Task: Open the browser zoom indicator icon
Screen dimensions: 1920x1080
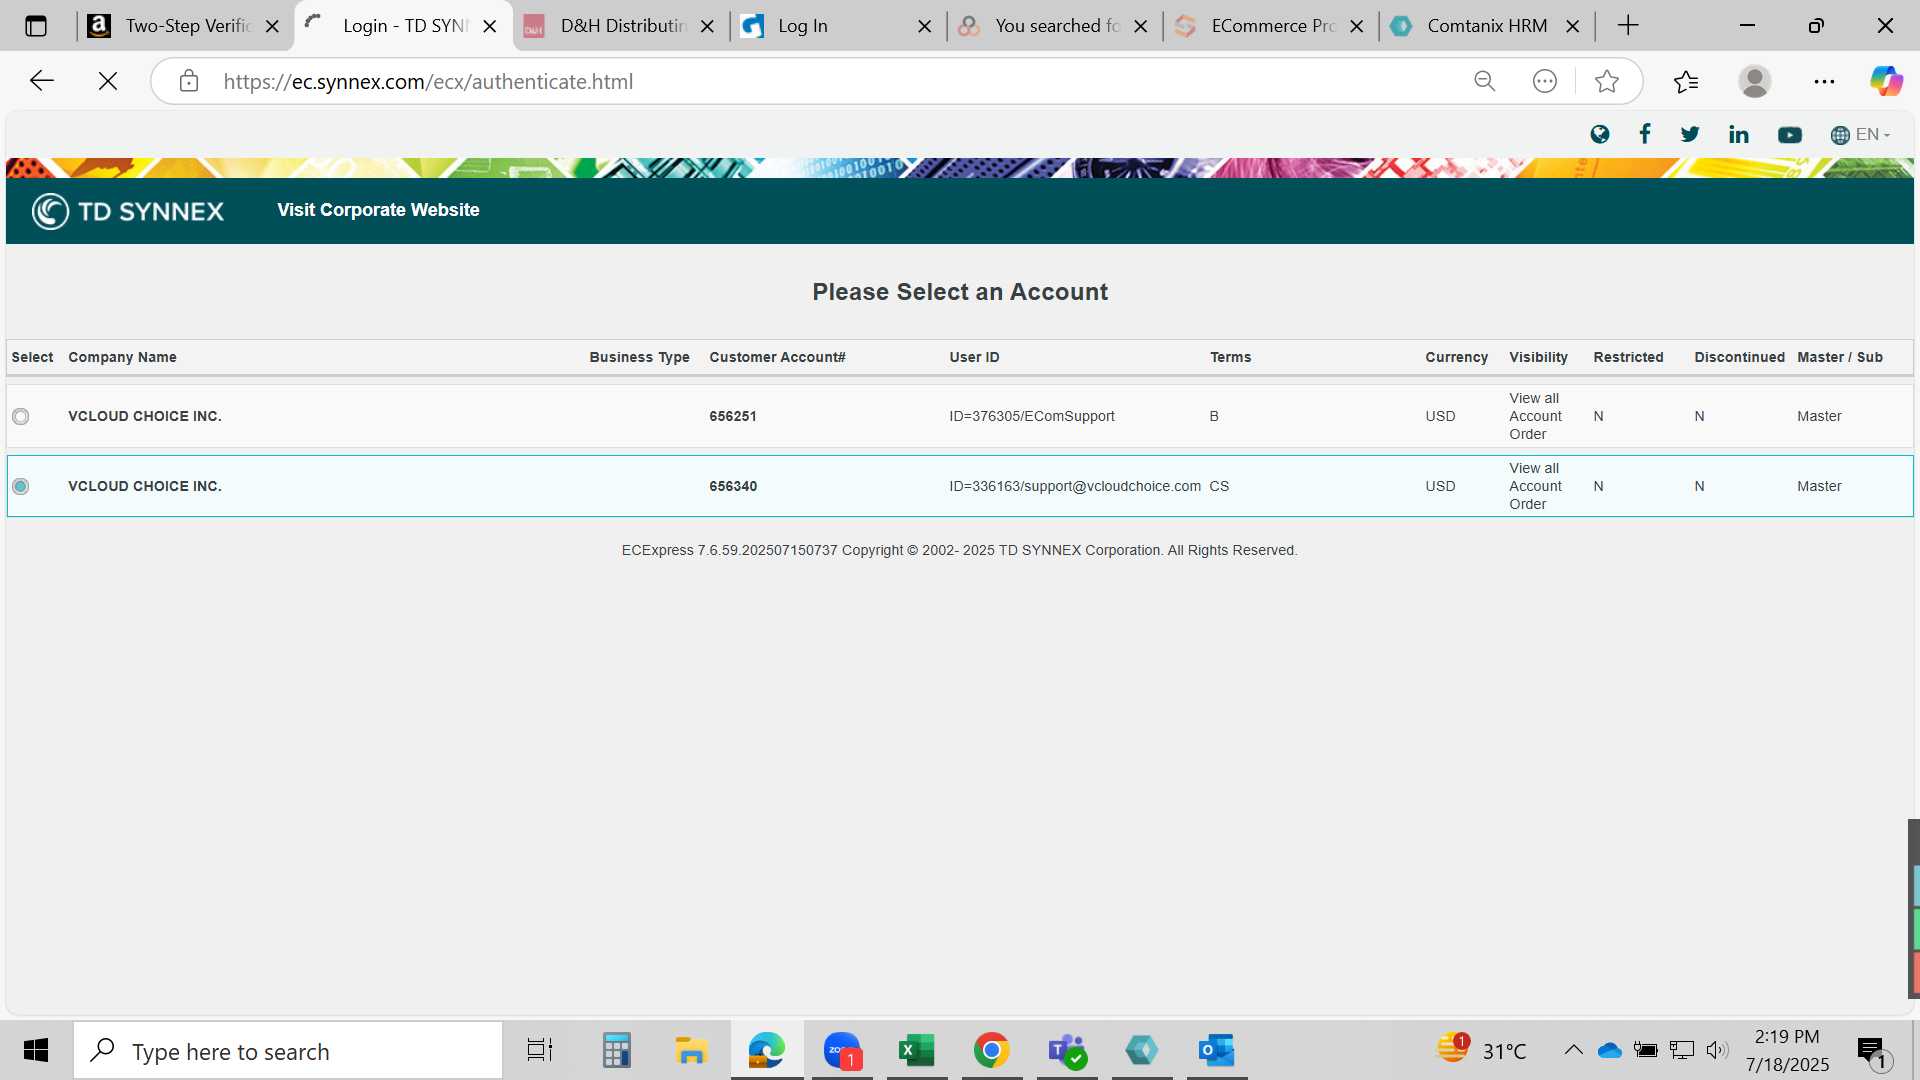Action: click(1485, 81)
